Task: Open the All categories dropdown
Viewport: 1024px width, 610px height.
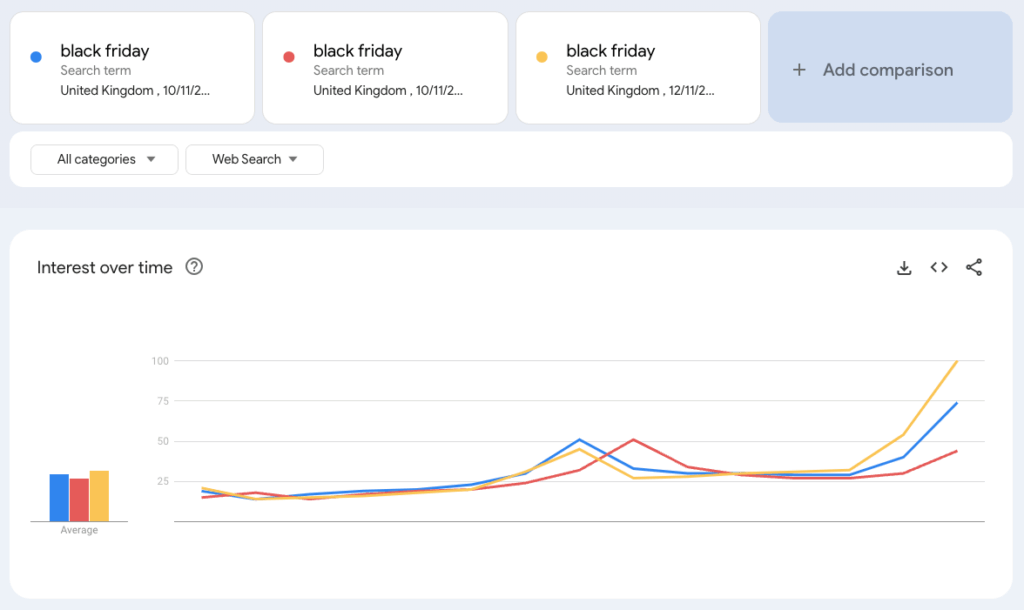Action: 105,159
